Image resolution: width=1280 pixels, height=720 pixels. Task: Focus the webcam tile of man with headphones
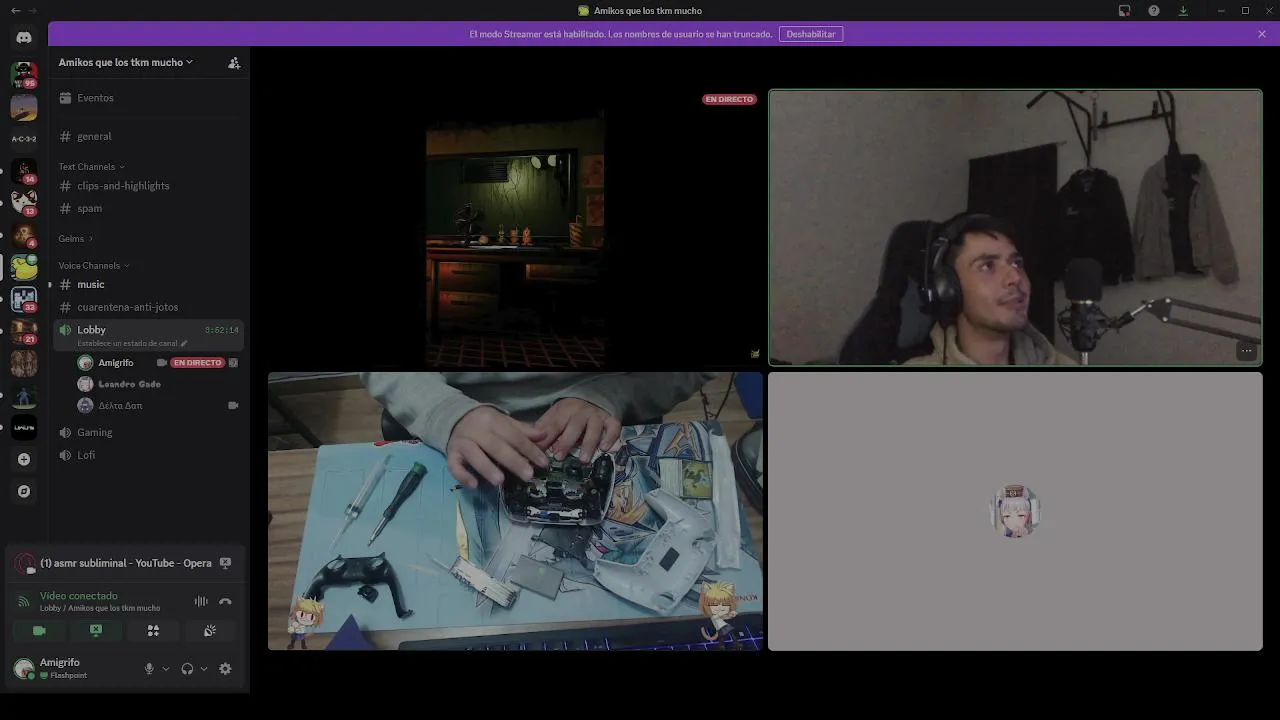(1015, 228)
